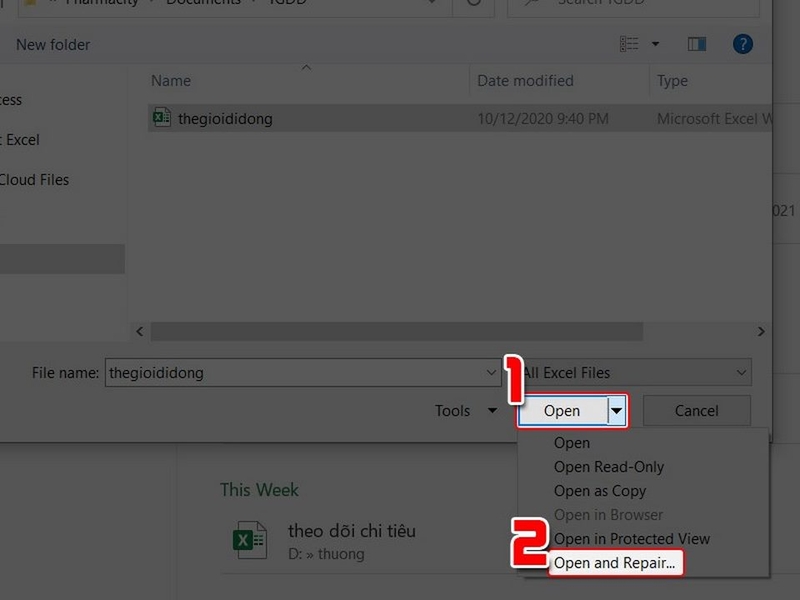Click Excel icon beside theo dõi chi tiêu
800x600 pixels.
pyautogui.click(x=250, y=540)
